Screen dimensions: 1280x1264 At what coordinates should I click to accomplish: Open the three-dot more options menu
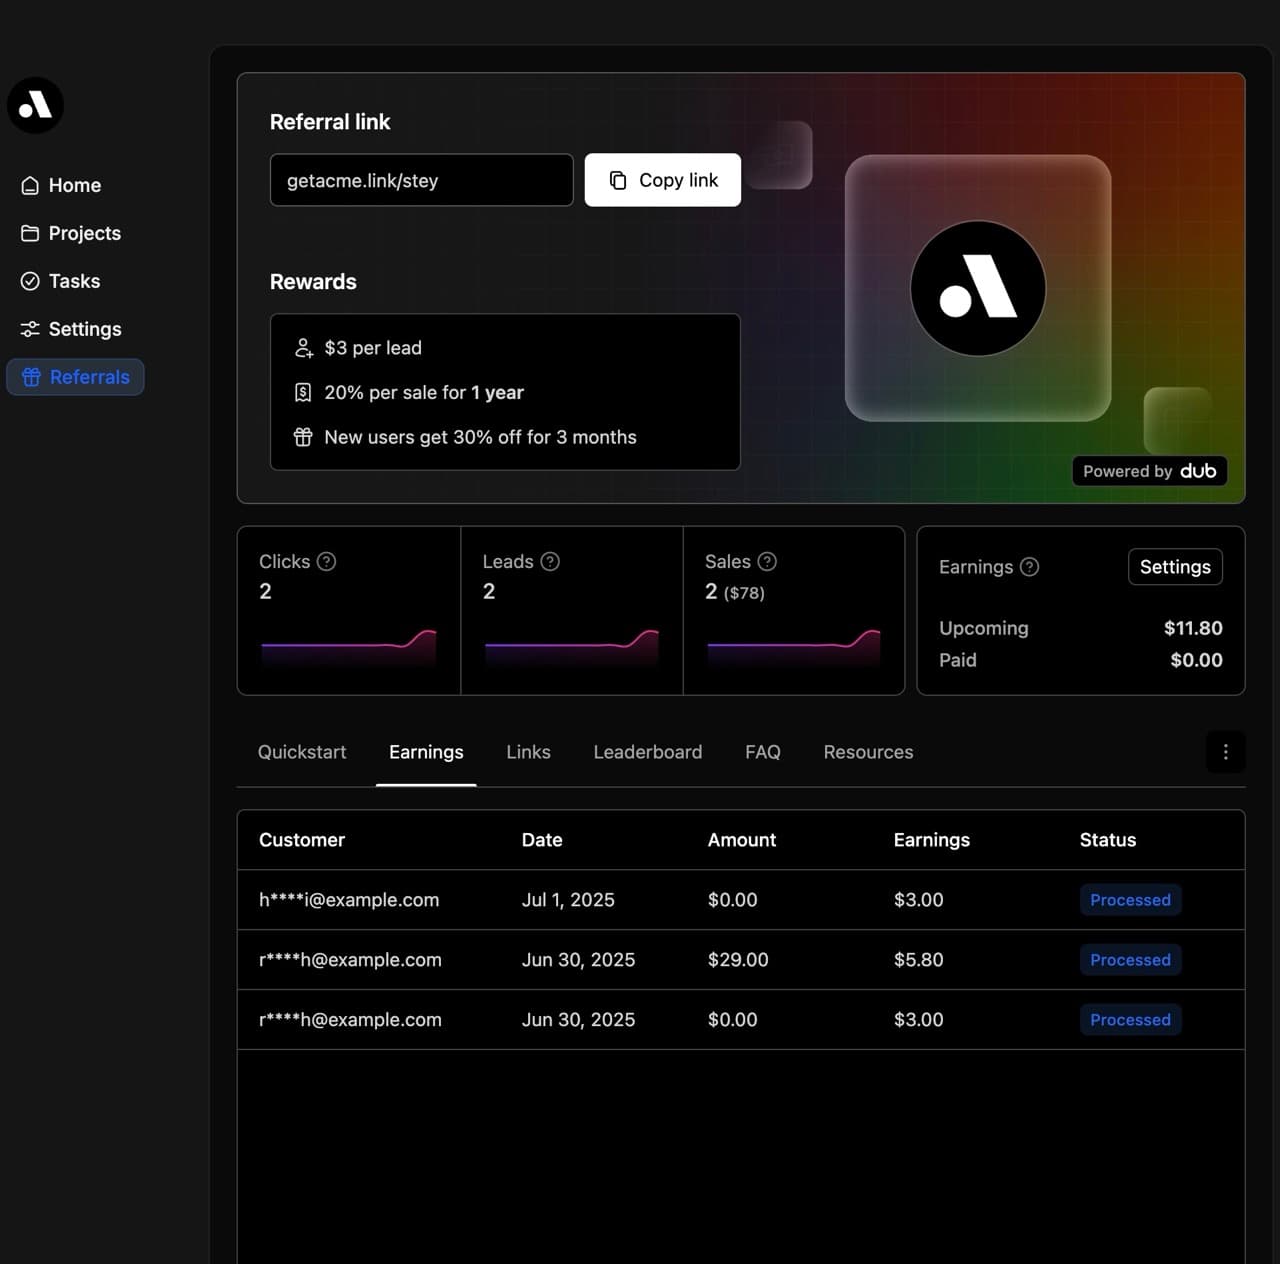pyautogui.click(x=1226, y=752)
